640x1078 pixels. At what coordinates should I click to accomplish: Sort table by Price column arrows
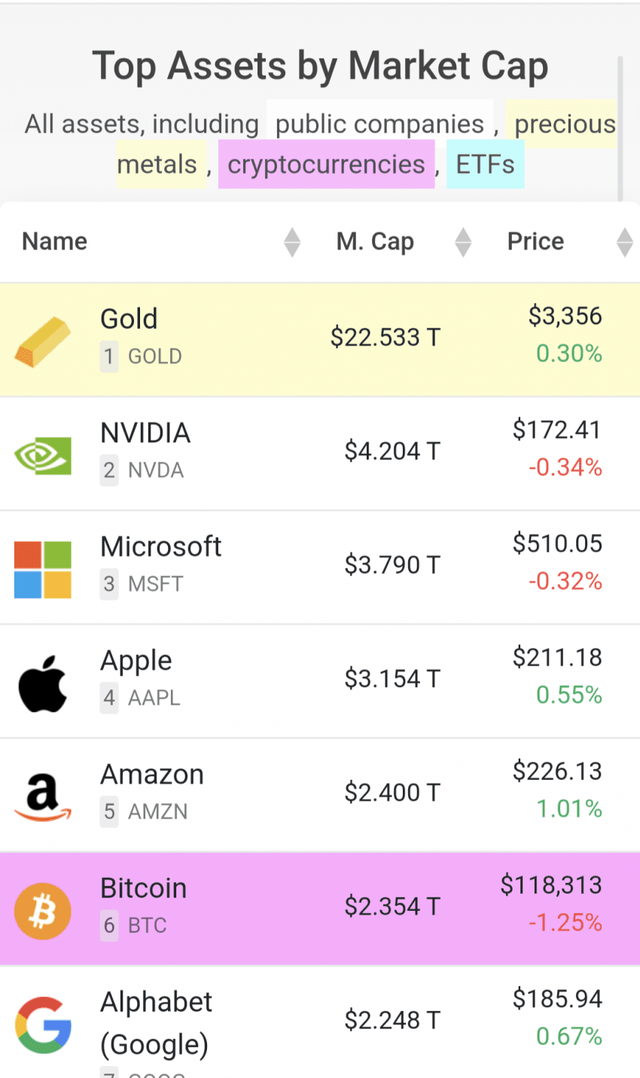(x=625, y=242)
